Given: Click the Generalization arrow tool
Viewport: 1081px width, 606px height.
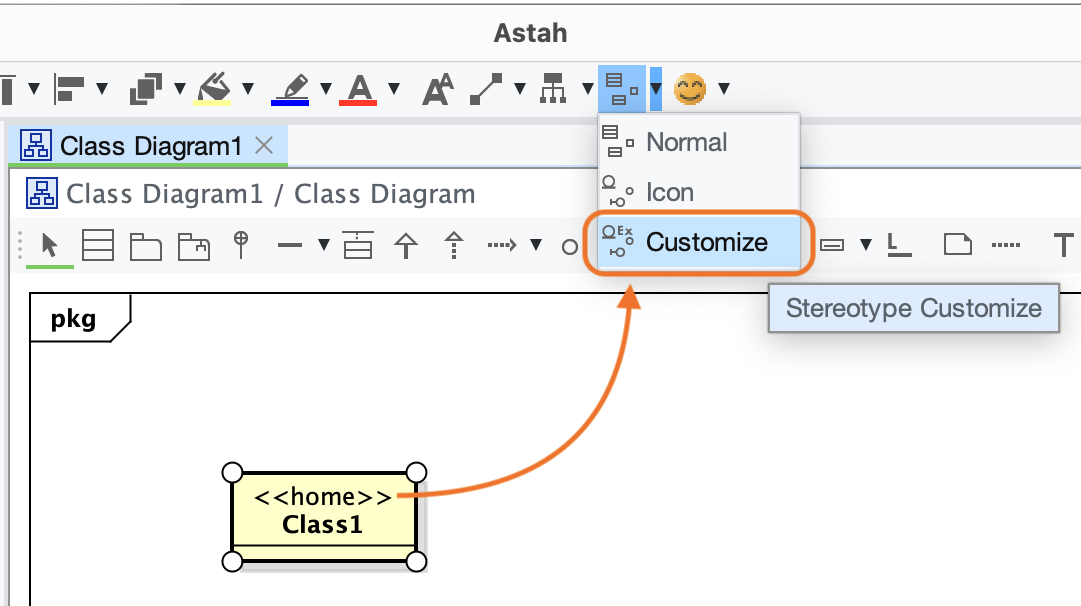Looking at the screenshot, I should (405, 245).
